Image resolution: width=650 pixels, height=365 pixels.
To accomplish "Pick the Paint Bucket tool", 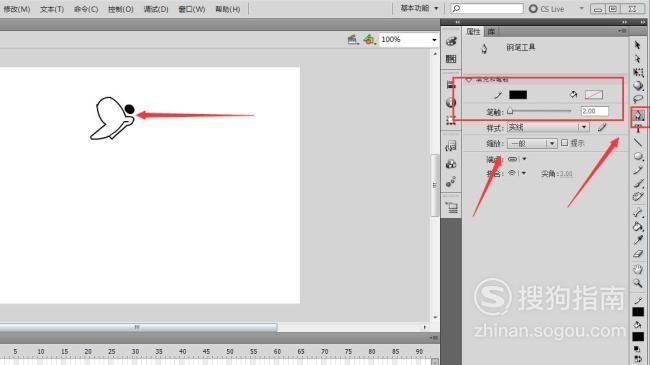I will [638, 226].
